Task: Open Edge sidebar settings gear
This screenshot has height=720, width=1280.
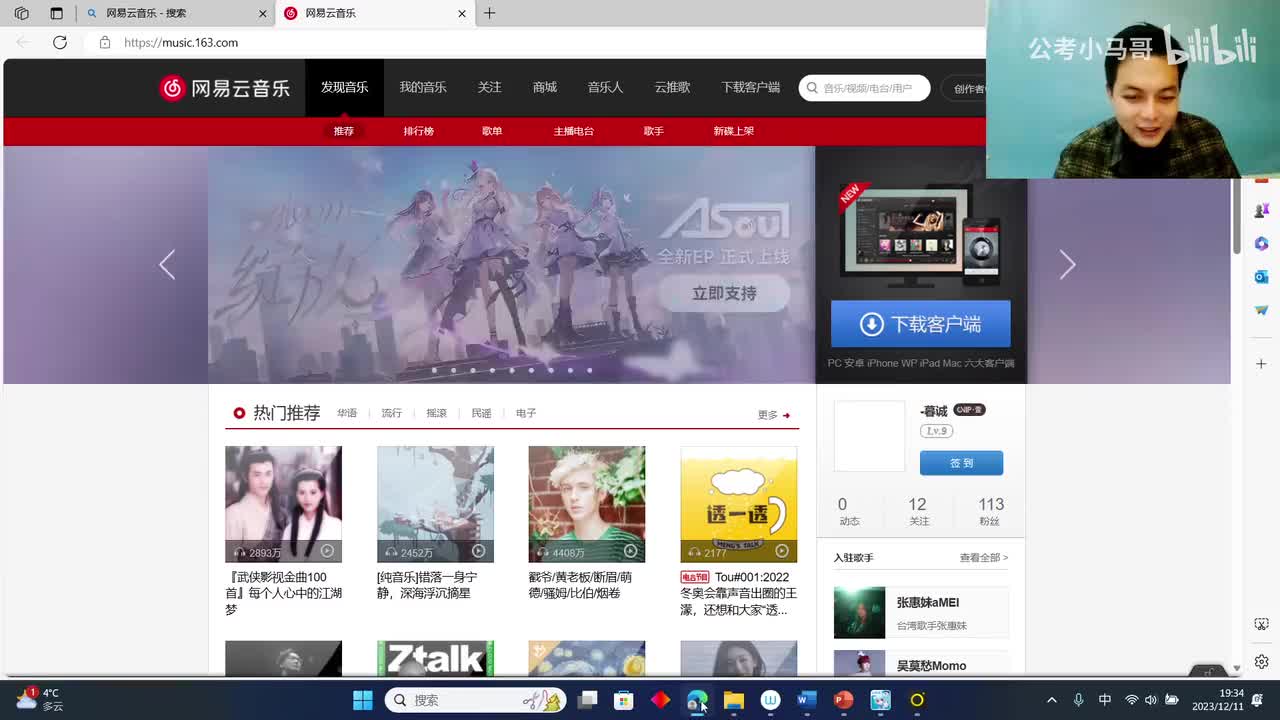Action: tap(1261, 662)
